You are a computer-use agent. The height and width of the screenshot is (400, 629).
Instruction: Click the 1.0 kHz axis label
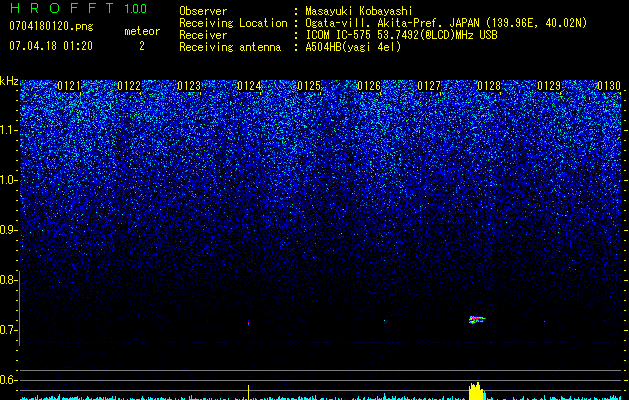coord(8,180)
